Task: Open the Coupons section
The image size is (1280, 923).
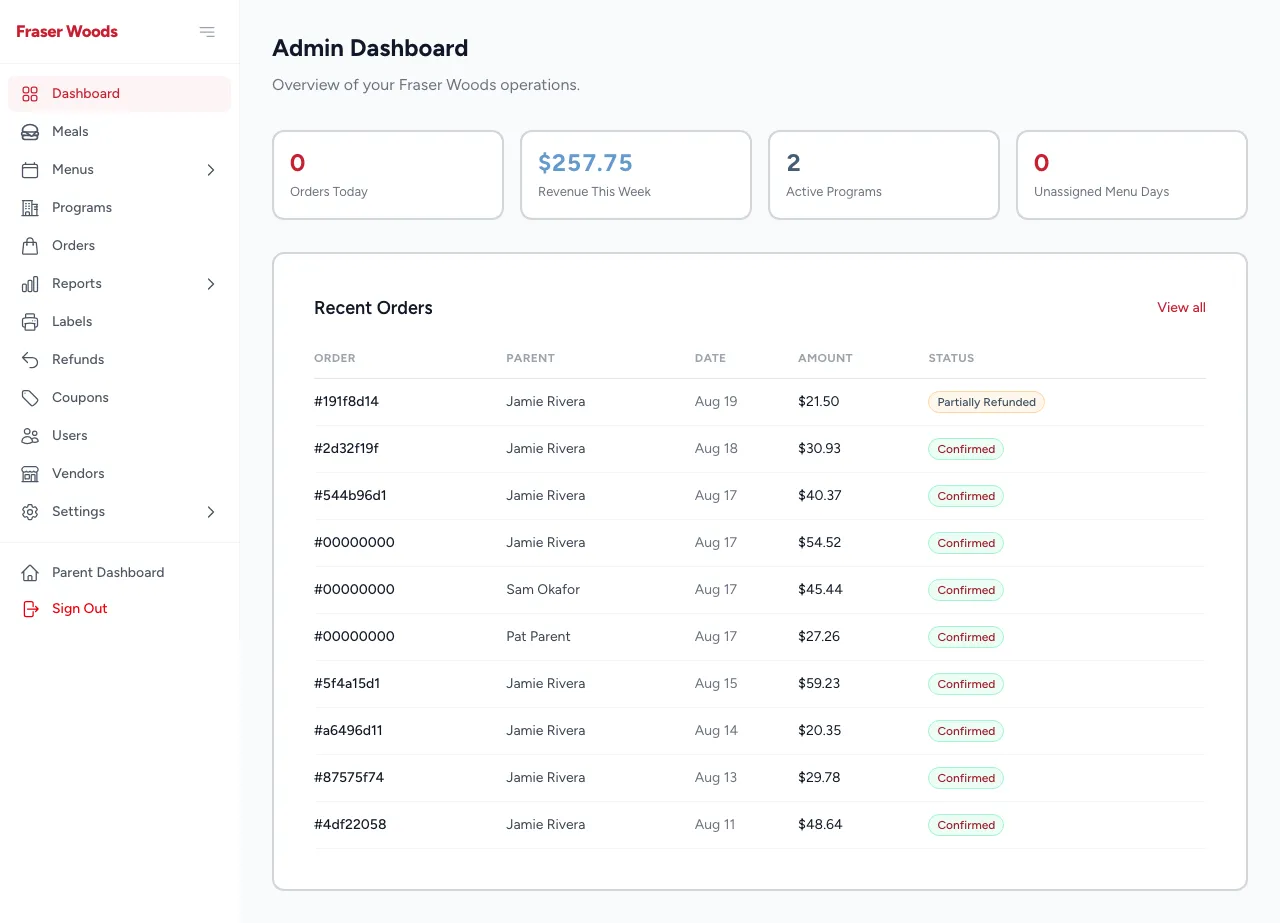Action: pos(119,398)
